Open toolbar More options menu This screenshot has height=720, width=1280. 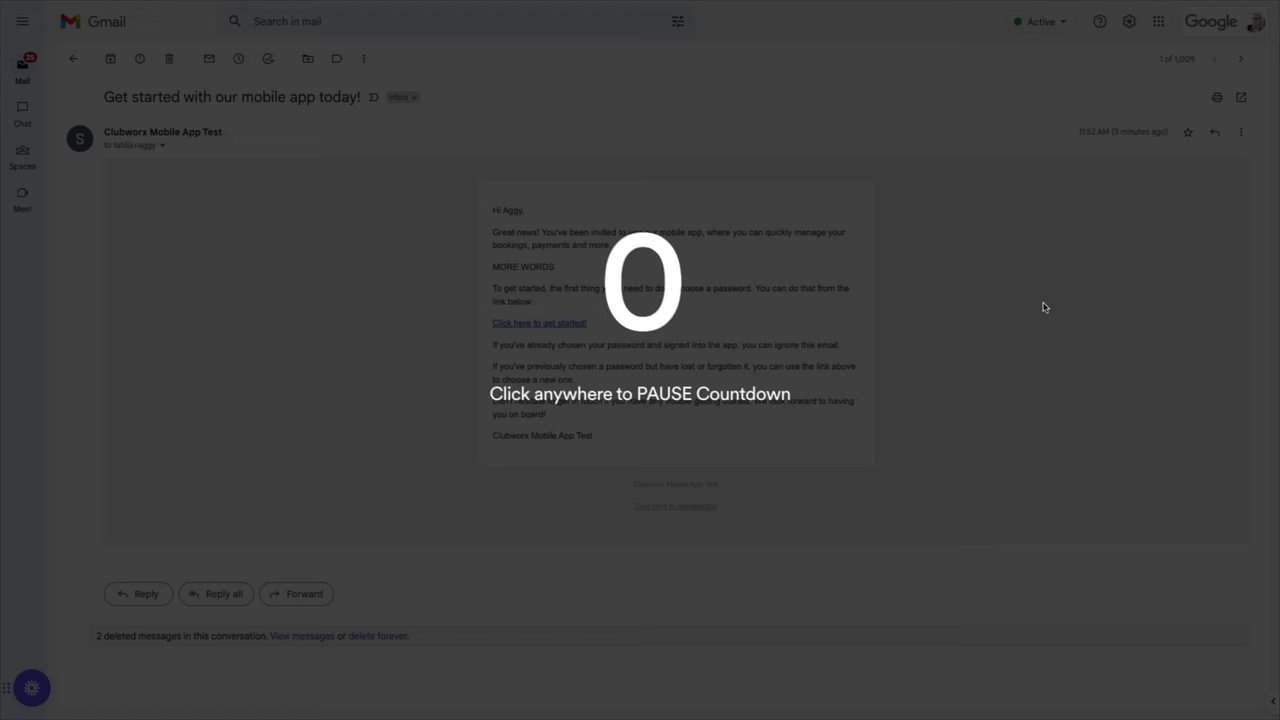pyautogui.click(x=364, y=59)
